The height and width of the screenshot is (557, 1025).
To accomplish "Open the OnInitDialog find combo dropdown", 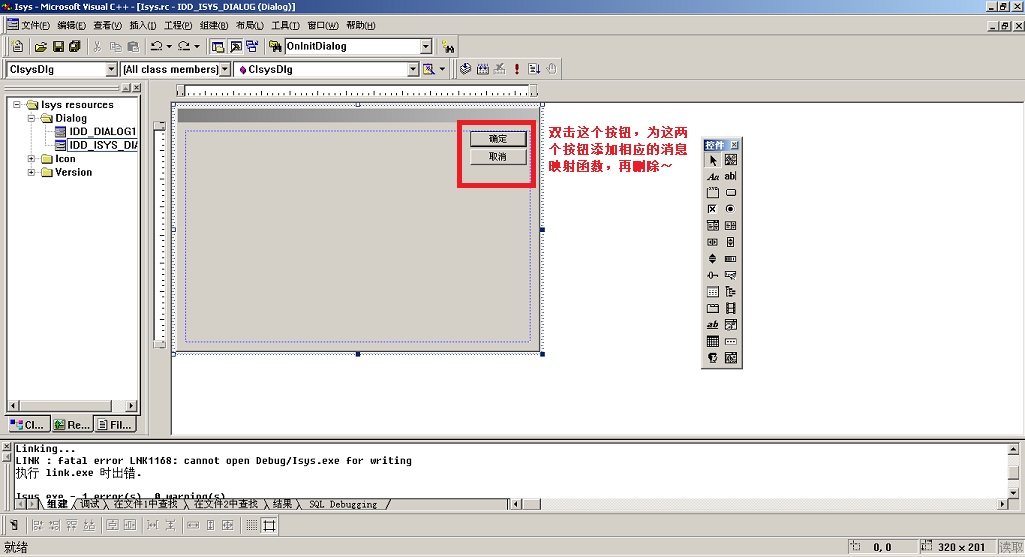I will click(x=426, y=46).
